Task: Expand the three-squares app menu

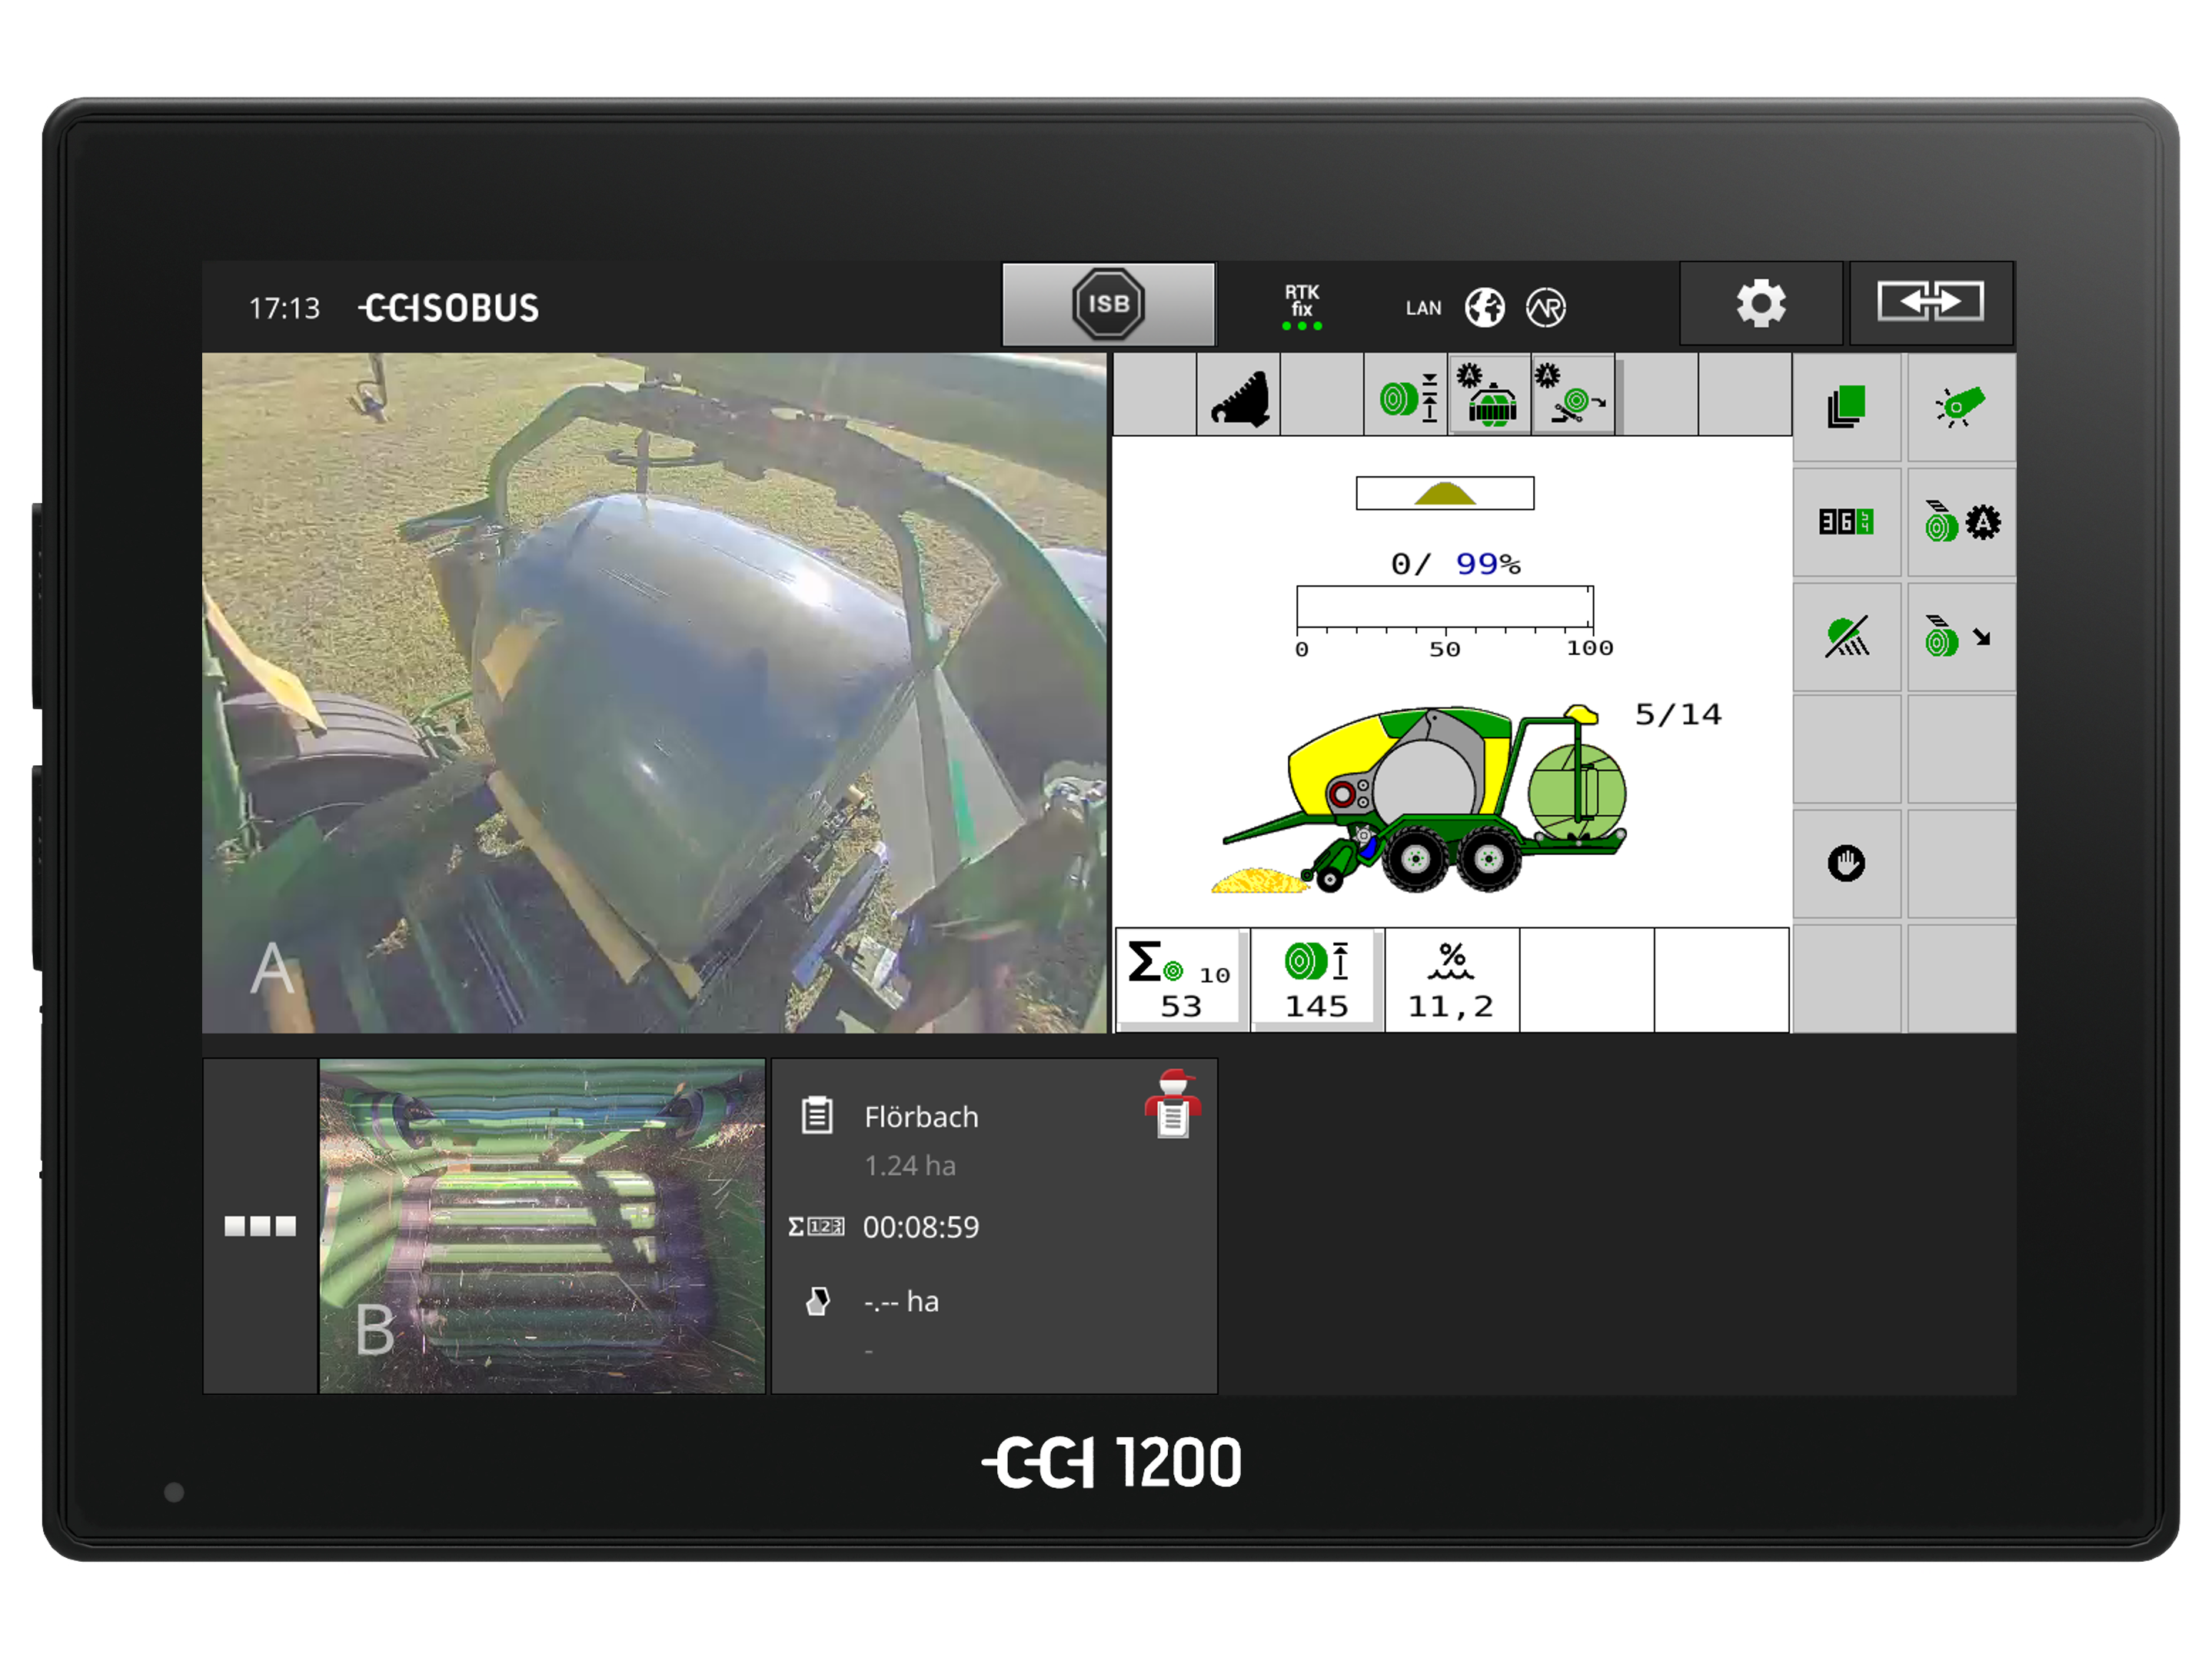Action: [x=260, y=1226]
